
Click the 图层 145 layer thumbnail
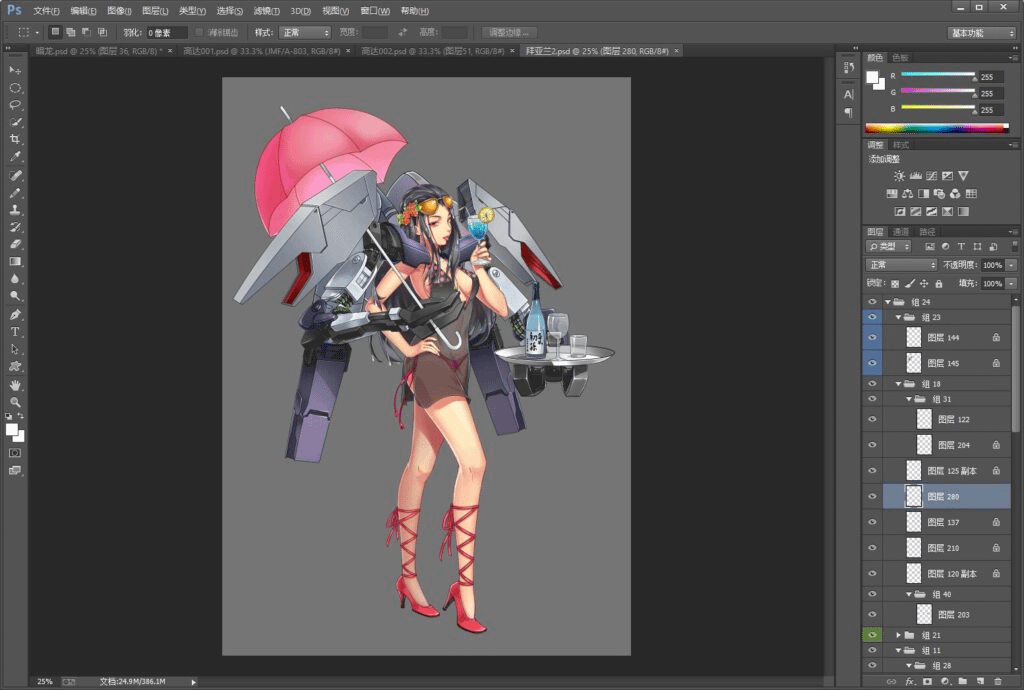pyautogui.click(x=914, y=363)
